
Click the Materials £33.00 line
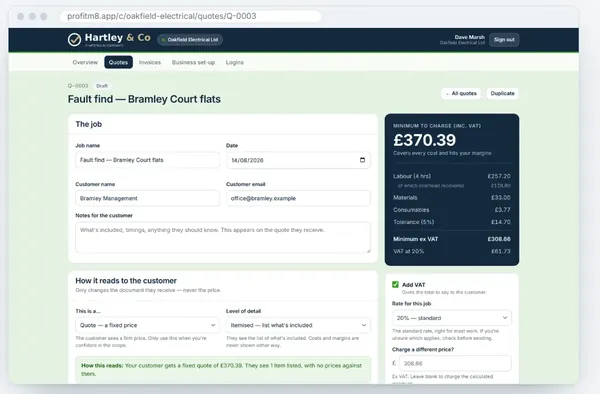point(452,198)
